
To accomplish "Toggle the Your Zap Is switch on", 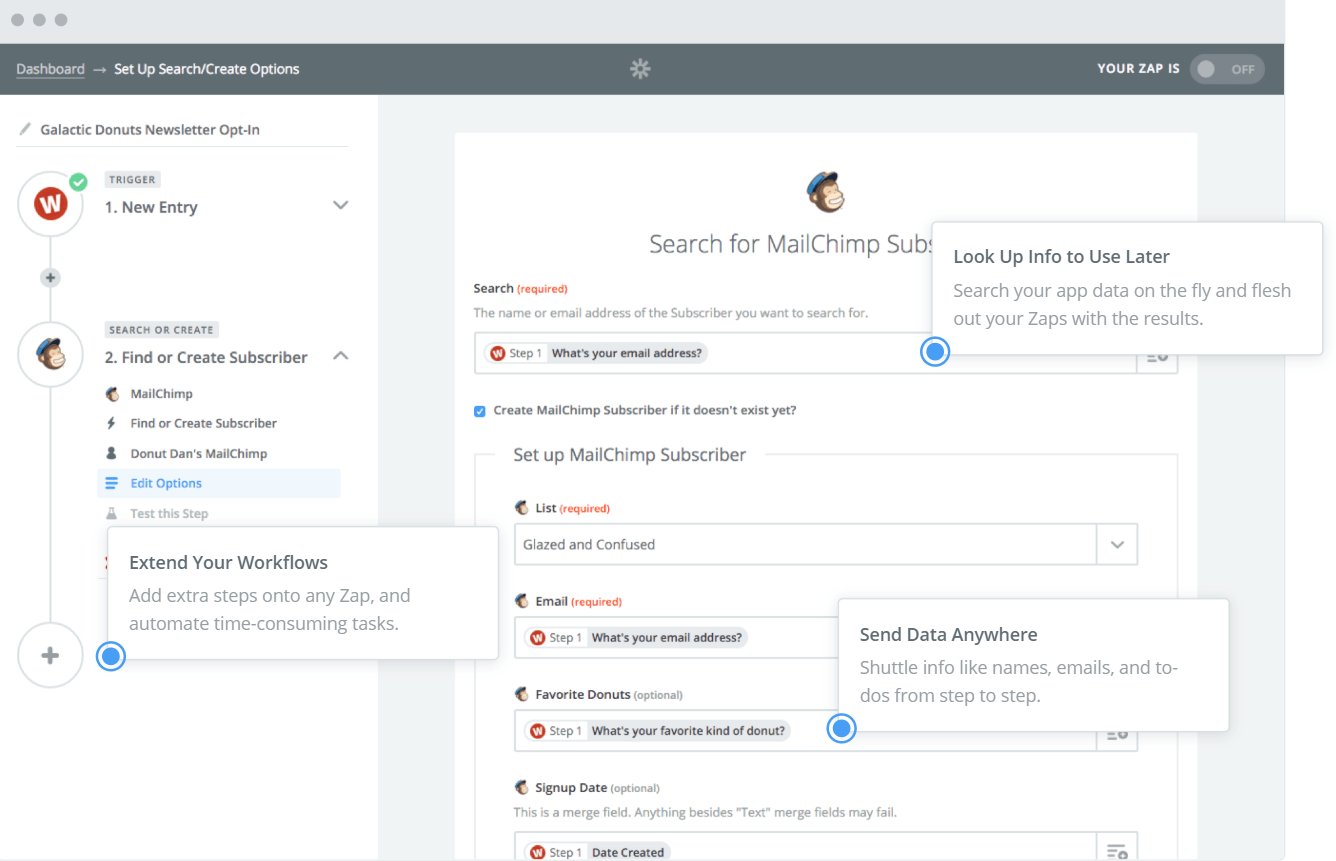I will 1227,69.
